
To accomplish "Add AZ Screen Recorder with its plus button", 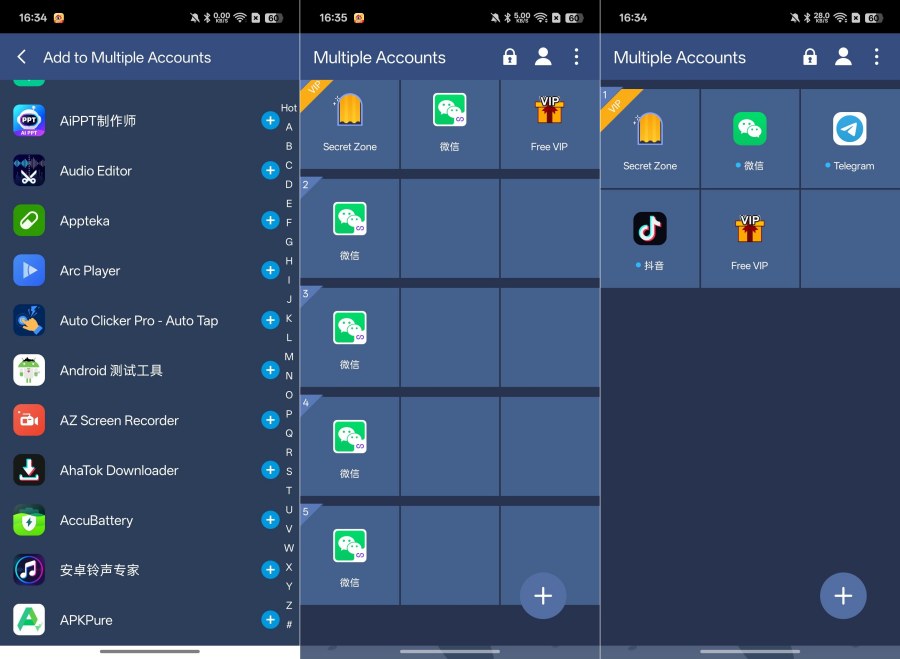I will 270,420.
